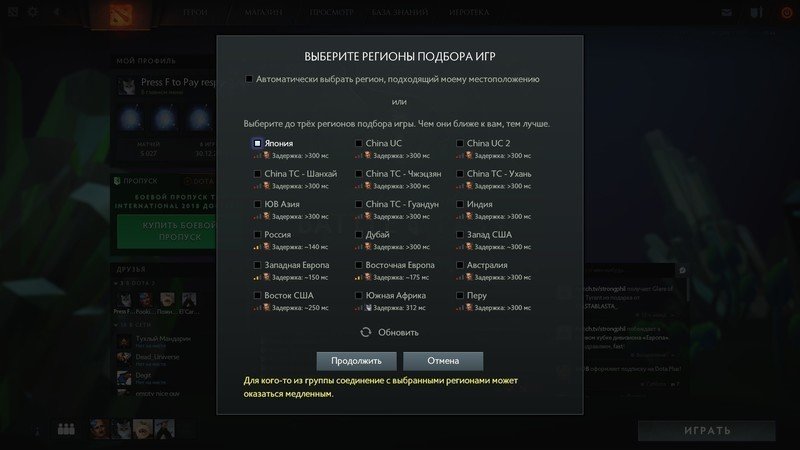
Task: Click the Отмена button
Action: pos(443,361)
